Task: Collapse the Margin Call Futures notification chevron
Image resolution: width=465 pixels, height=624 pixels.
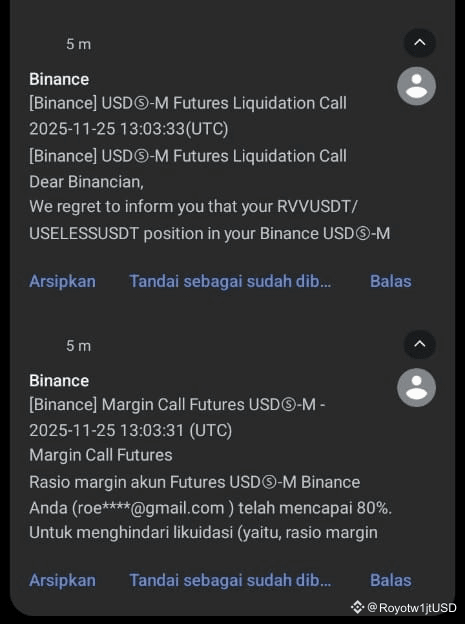Action: pos(420,344)
